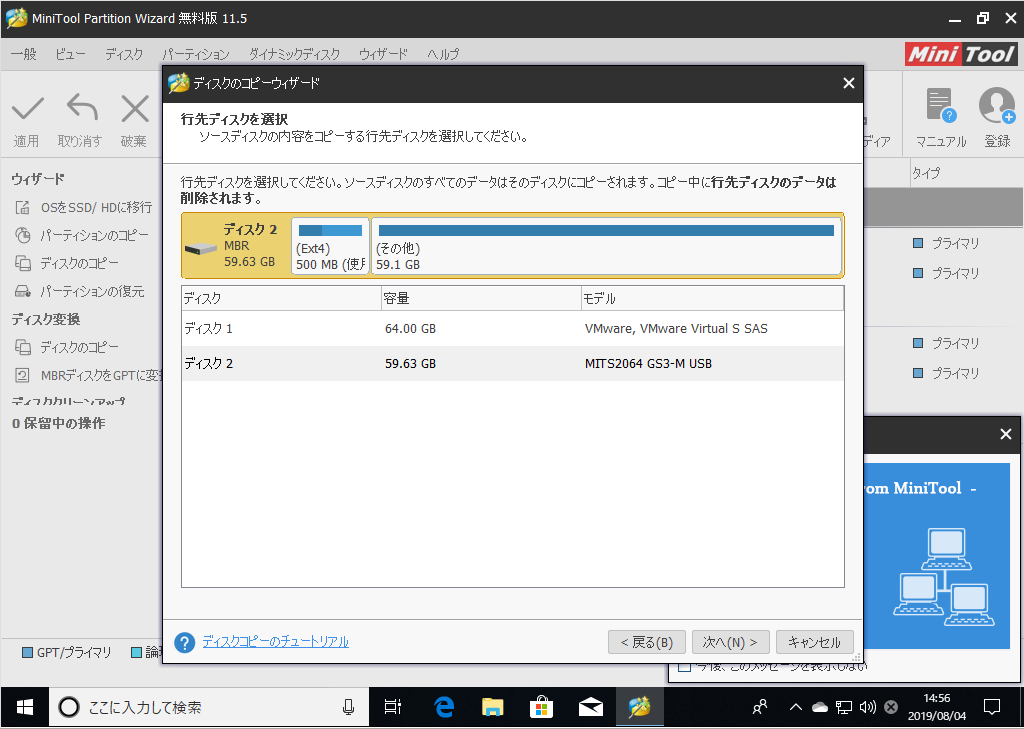The image size is (1024, 729).
Task: Click the 適用 (Apply) checkmark icon
Action: pos(27,110)
